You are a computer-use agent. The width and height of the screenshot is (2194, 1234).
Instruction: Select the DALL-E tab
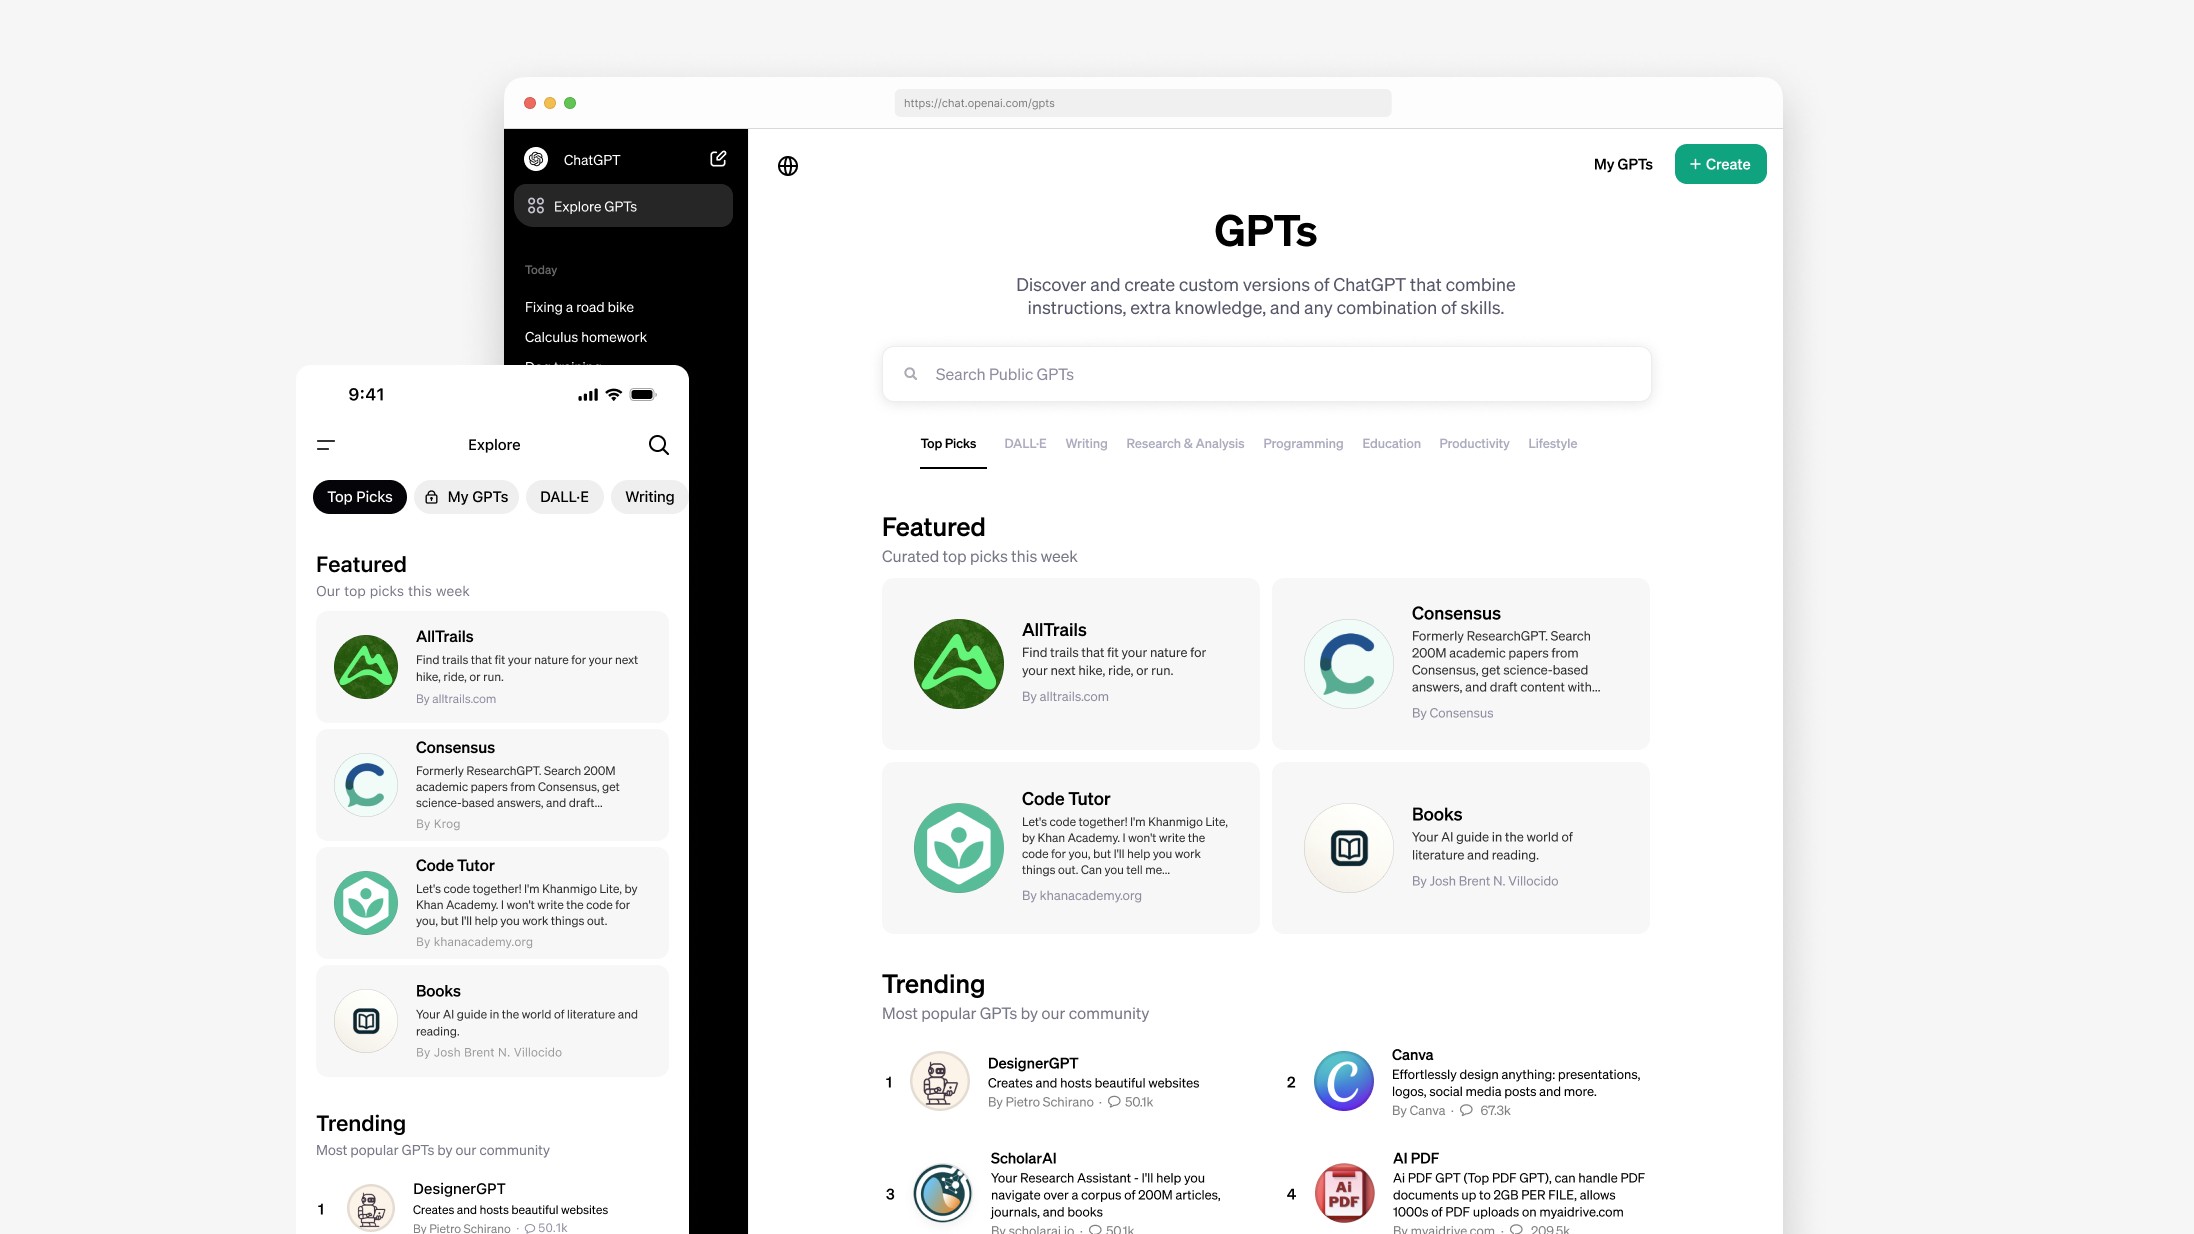click(x=1023, y=443)
